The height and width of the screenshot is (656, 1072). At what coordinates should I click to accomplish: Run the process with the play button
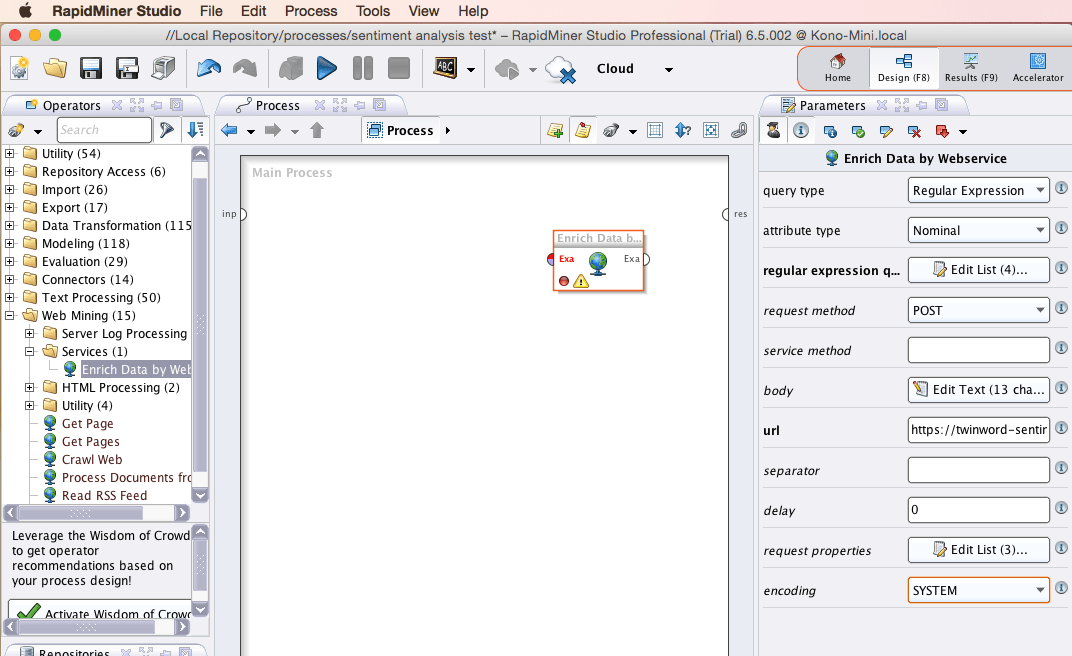327,68
